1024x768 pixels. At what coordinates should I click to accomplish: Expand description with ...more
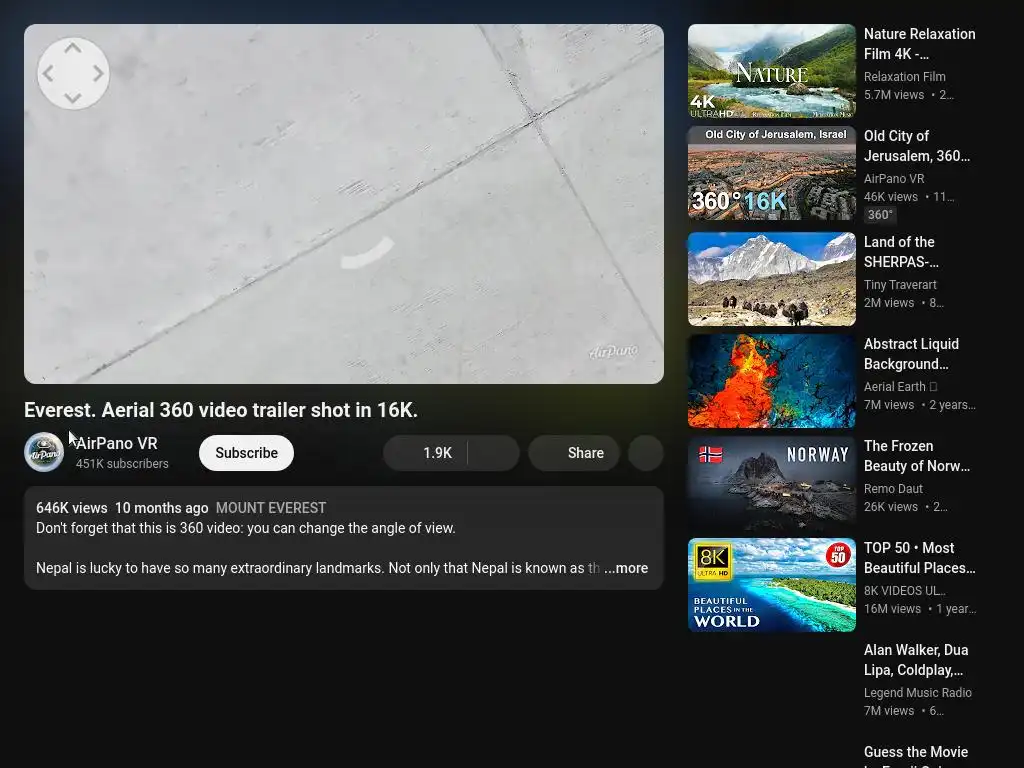pos(626,568)
